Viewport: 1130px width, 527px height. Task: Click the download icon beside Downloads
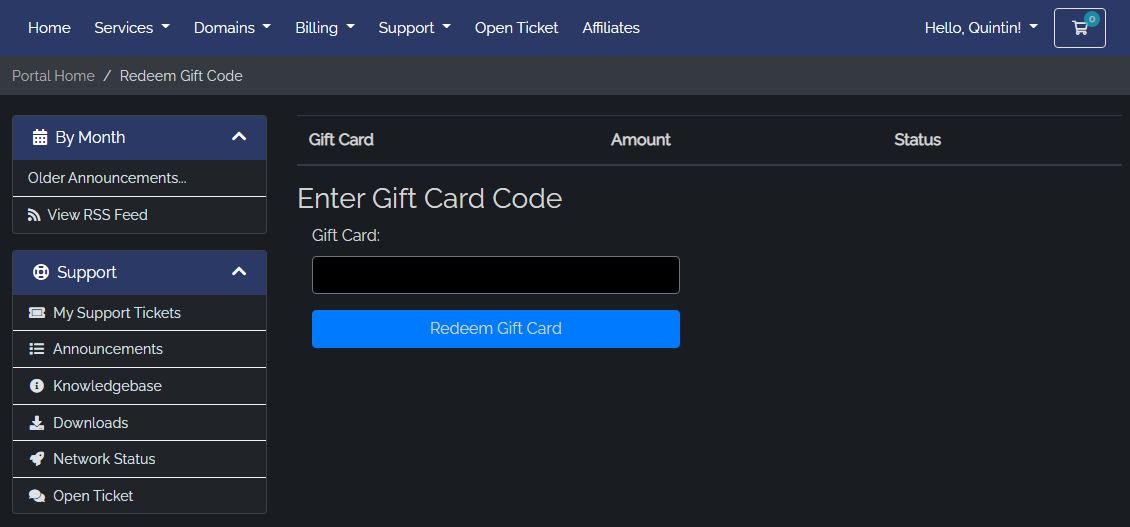[37, 422]
